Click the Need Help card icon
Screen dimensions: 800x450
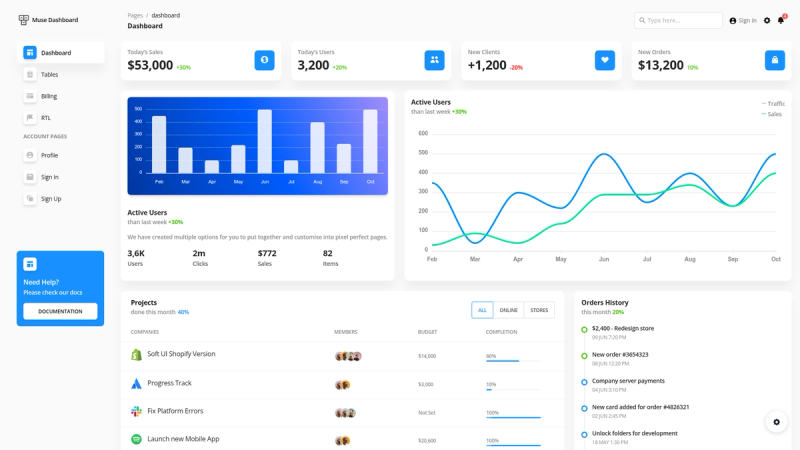click(30, 264)
